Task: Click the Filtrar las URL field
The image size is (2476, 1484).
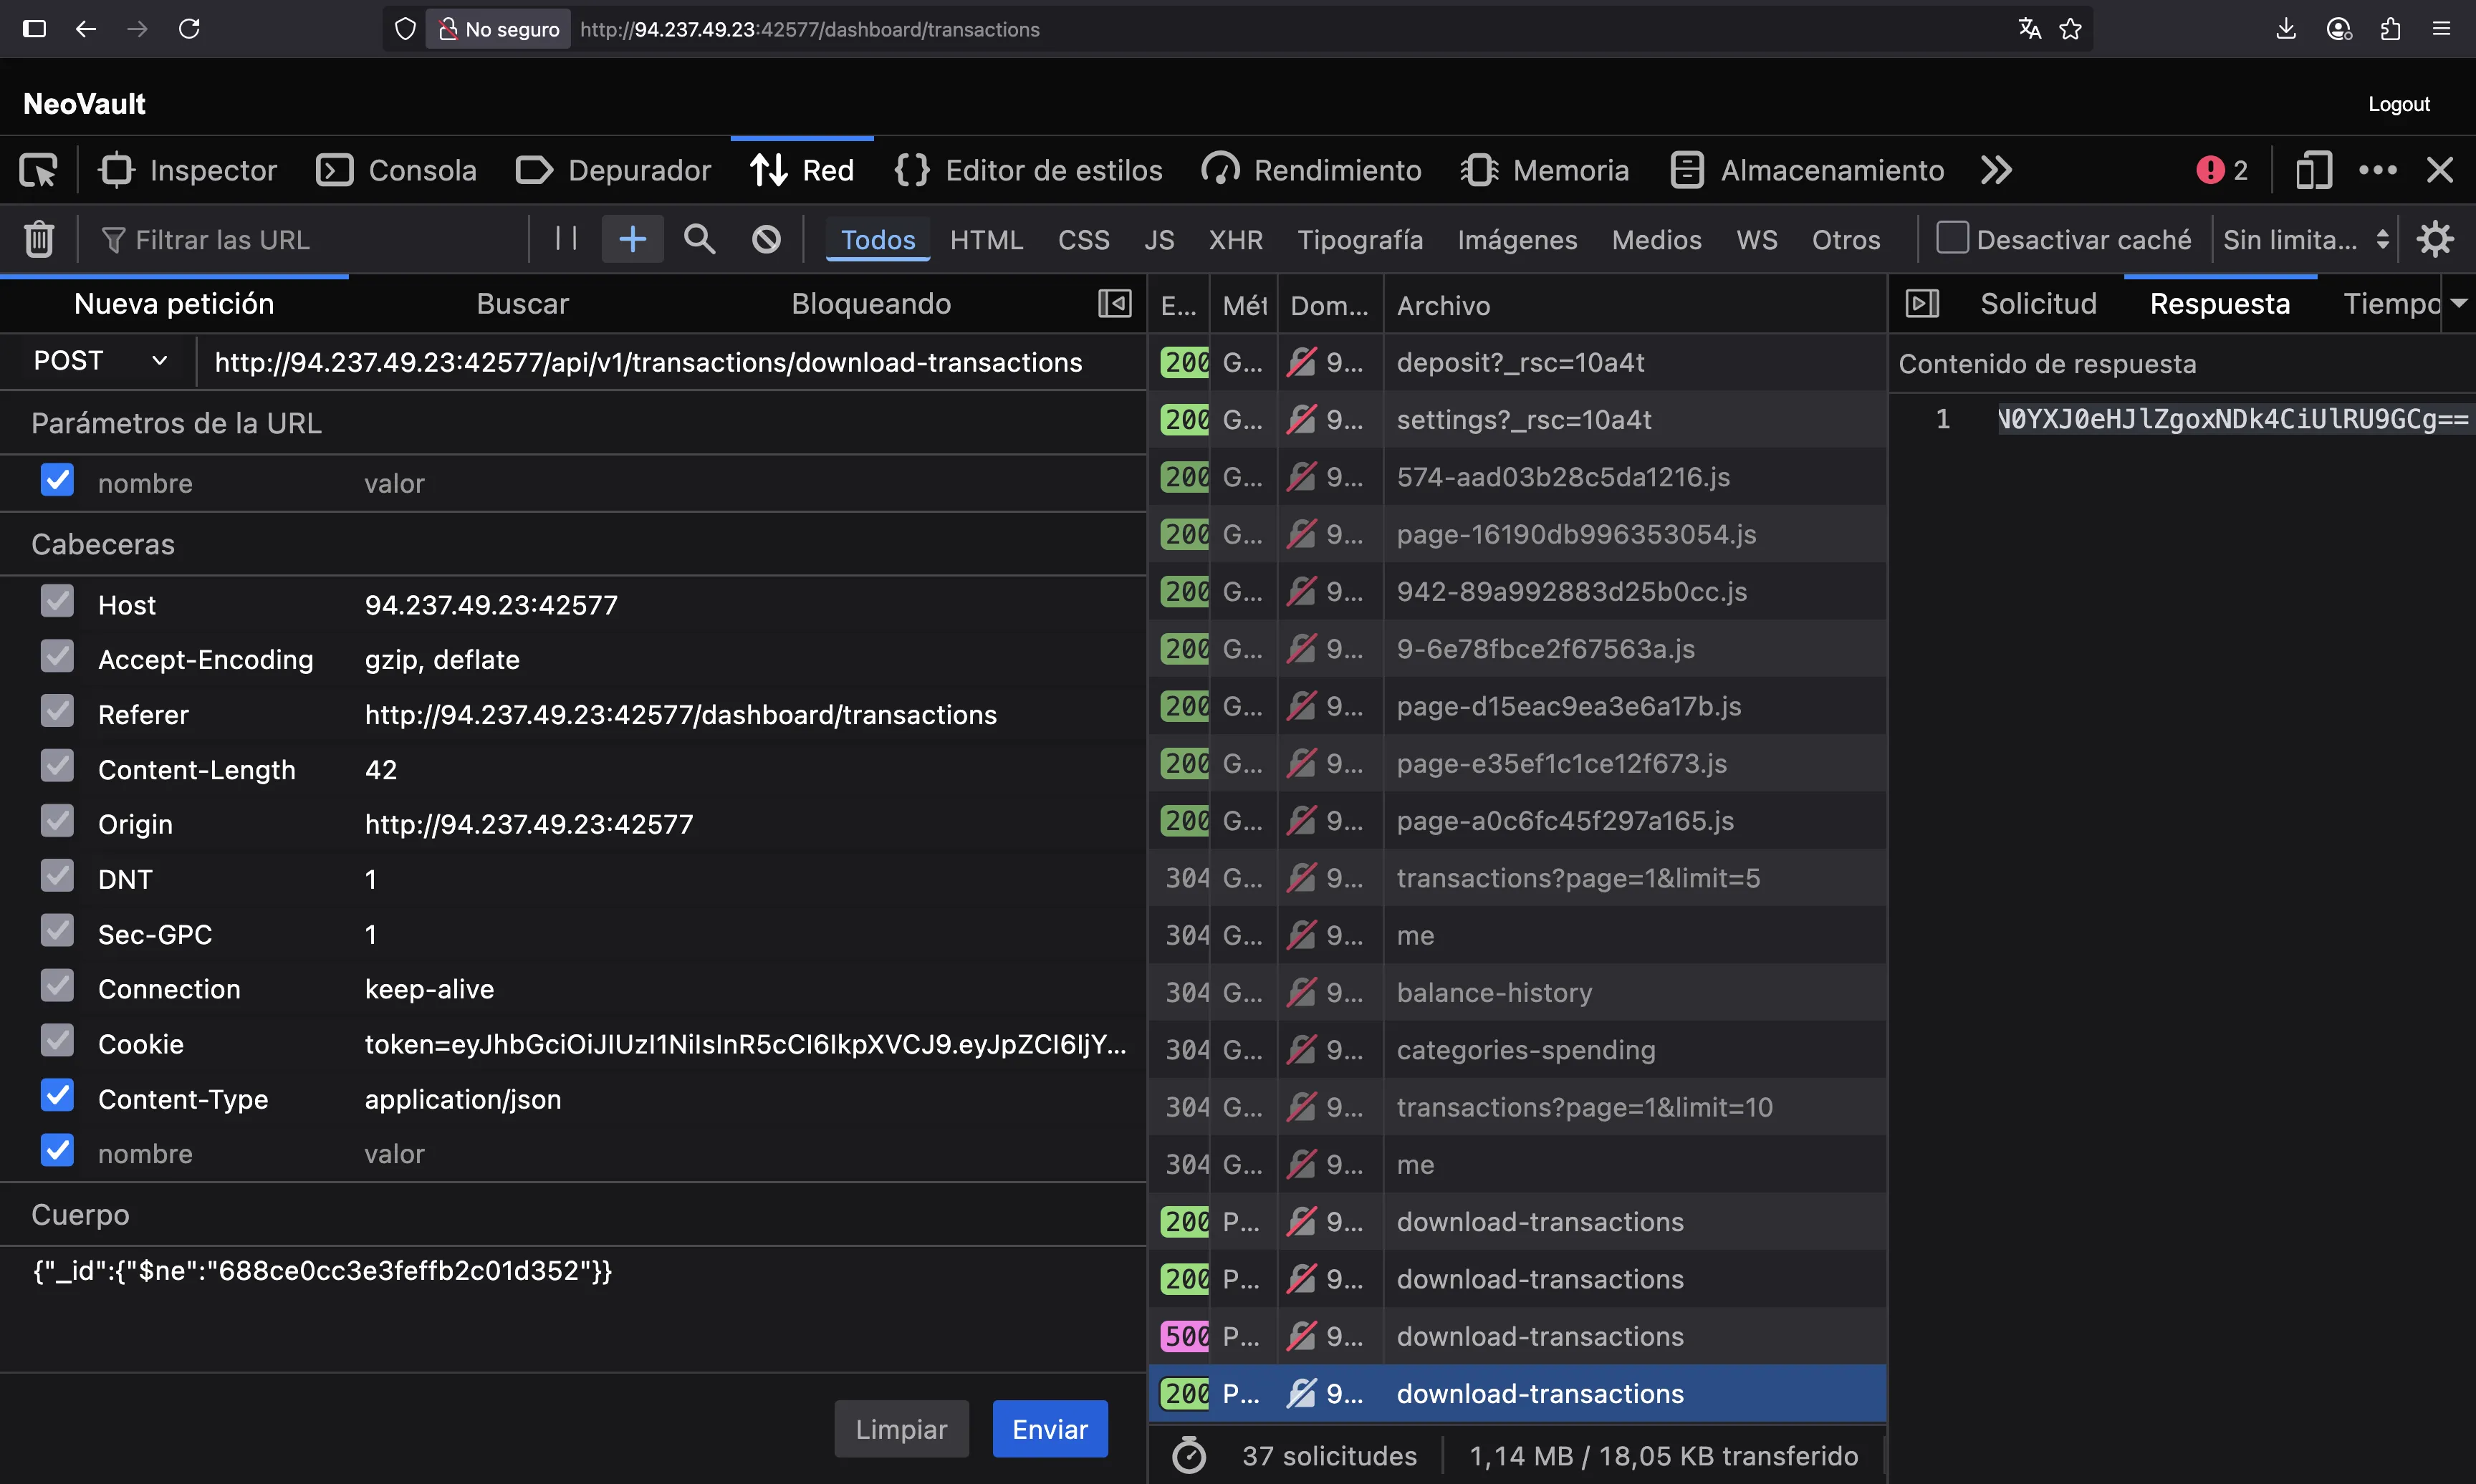Action: pos(310,240)
